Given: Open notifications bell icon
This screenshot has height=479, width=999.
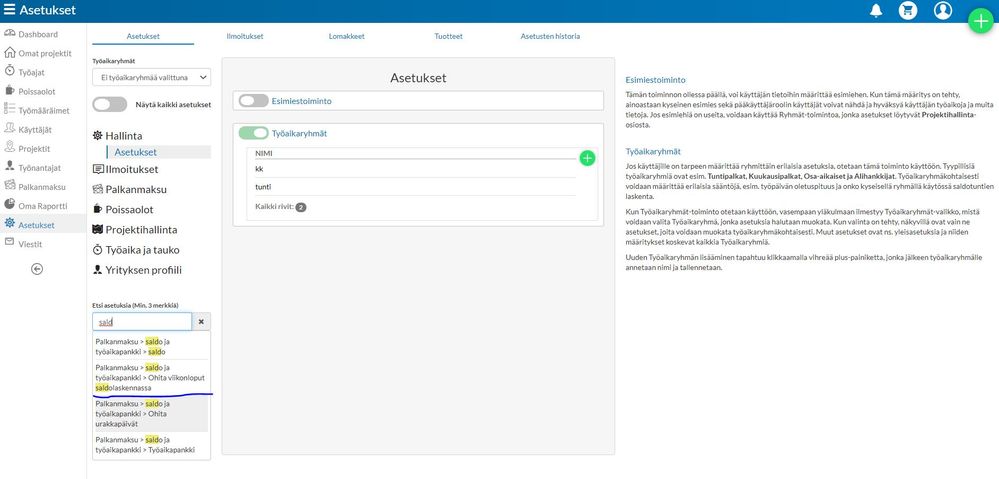Looking at the screenshot, I should [876, 10].
